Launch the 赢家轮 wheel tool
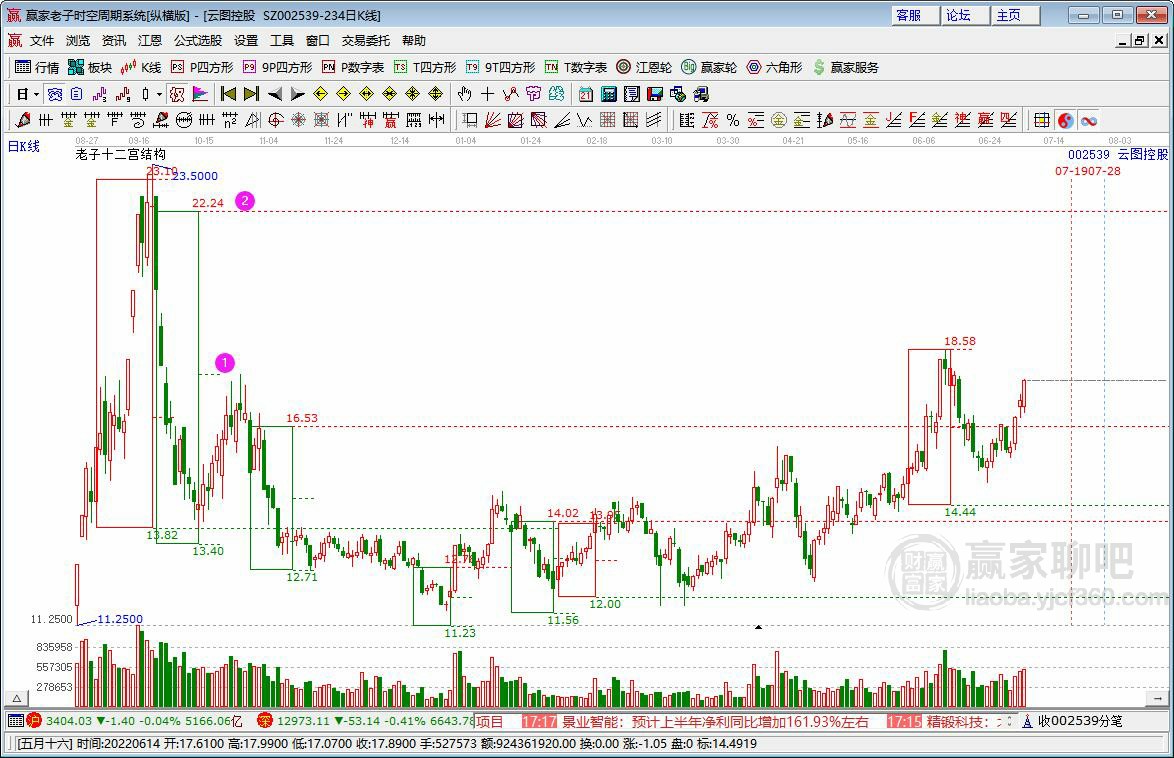 [709, 67]
